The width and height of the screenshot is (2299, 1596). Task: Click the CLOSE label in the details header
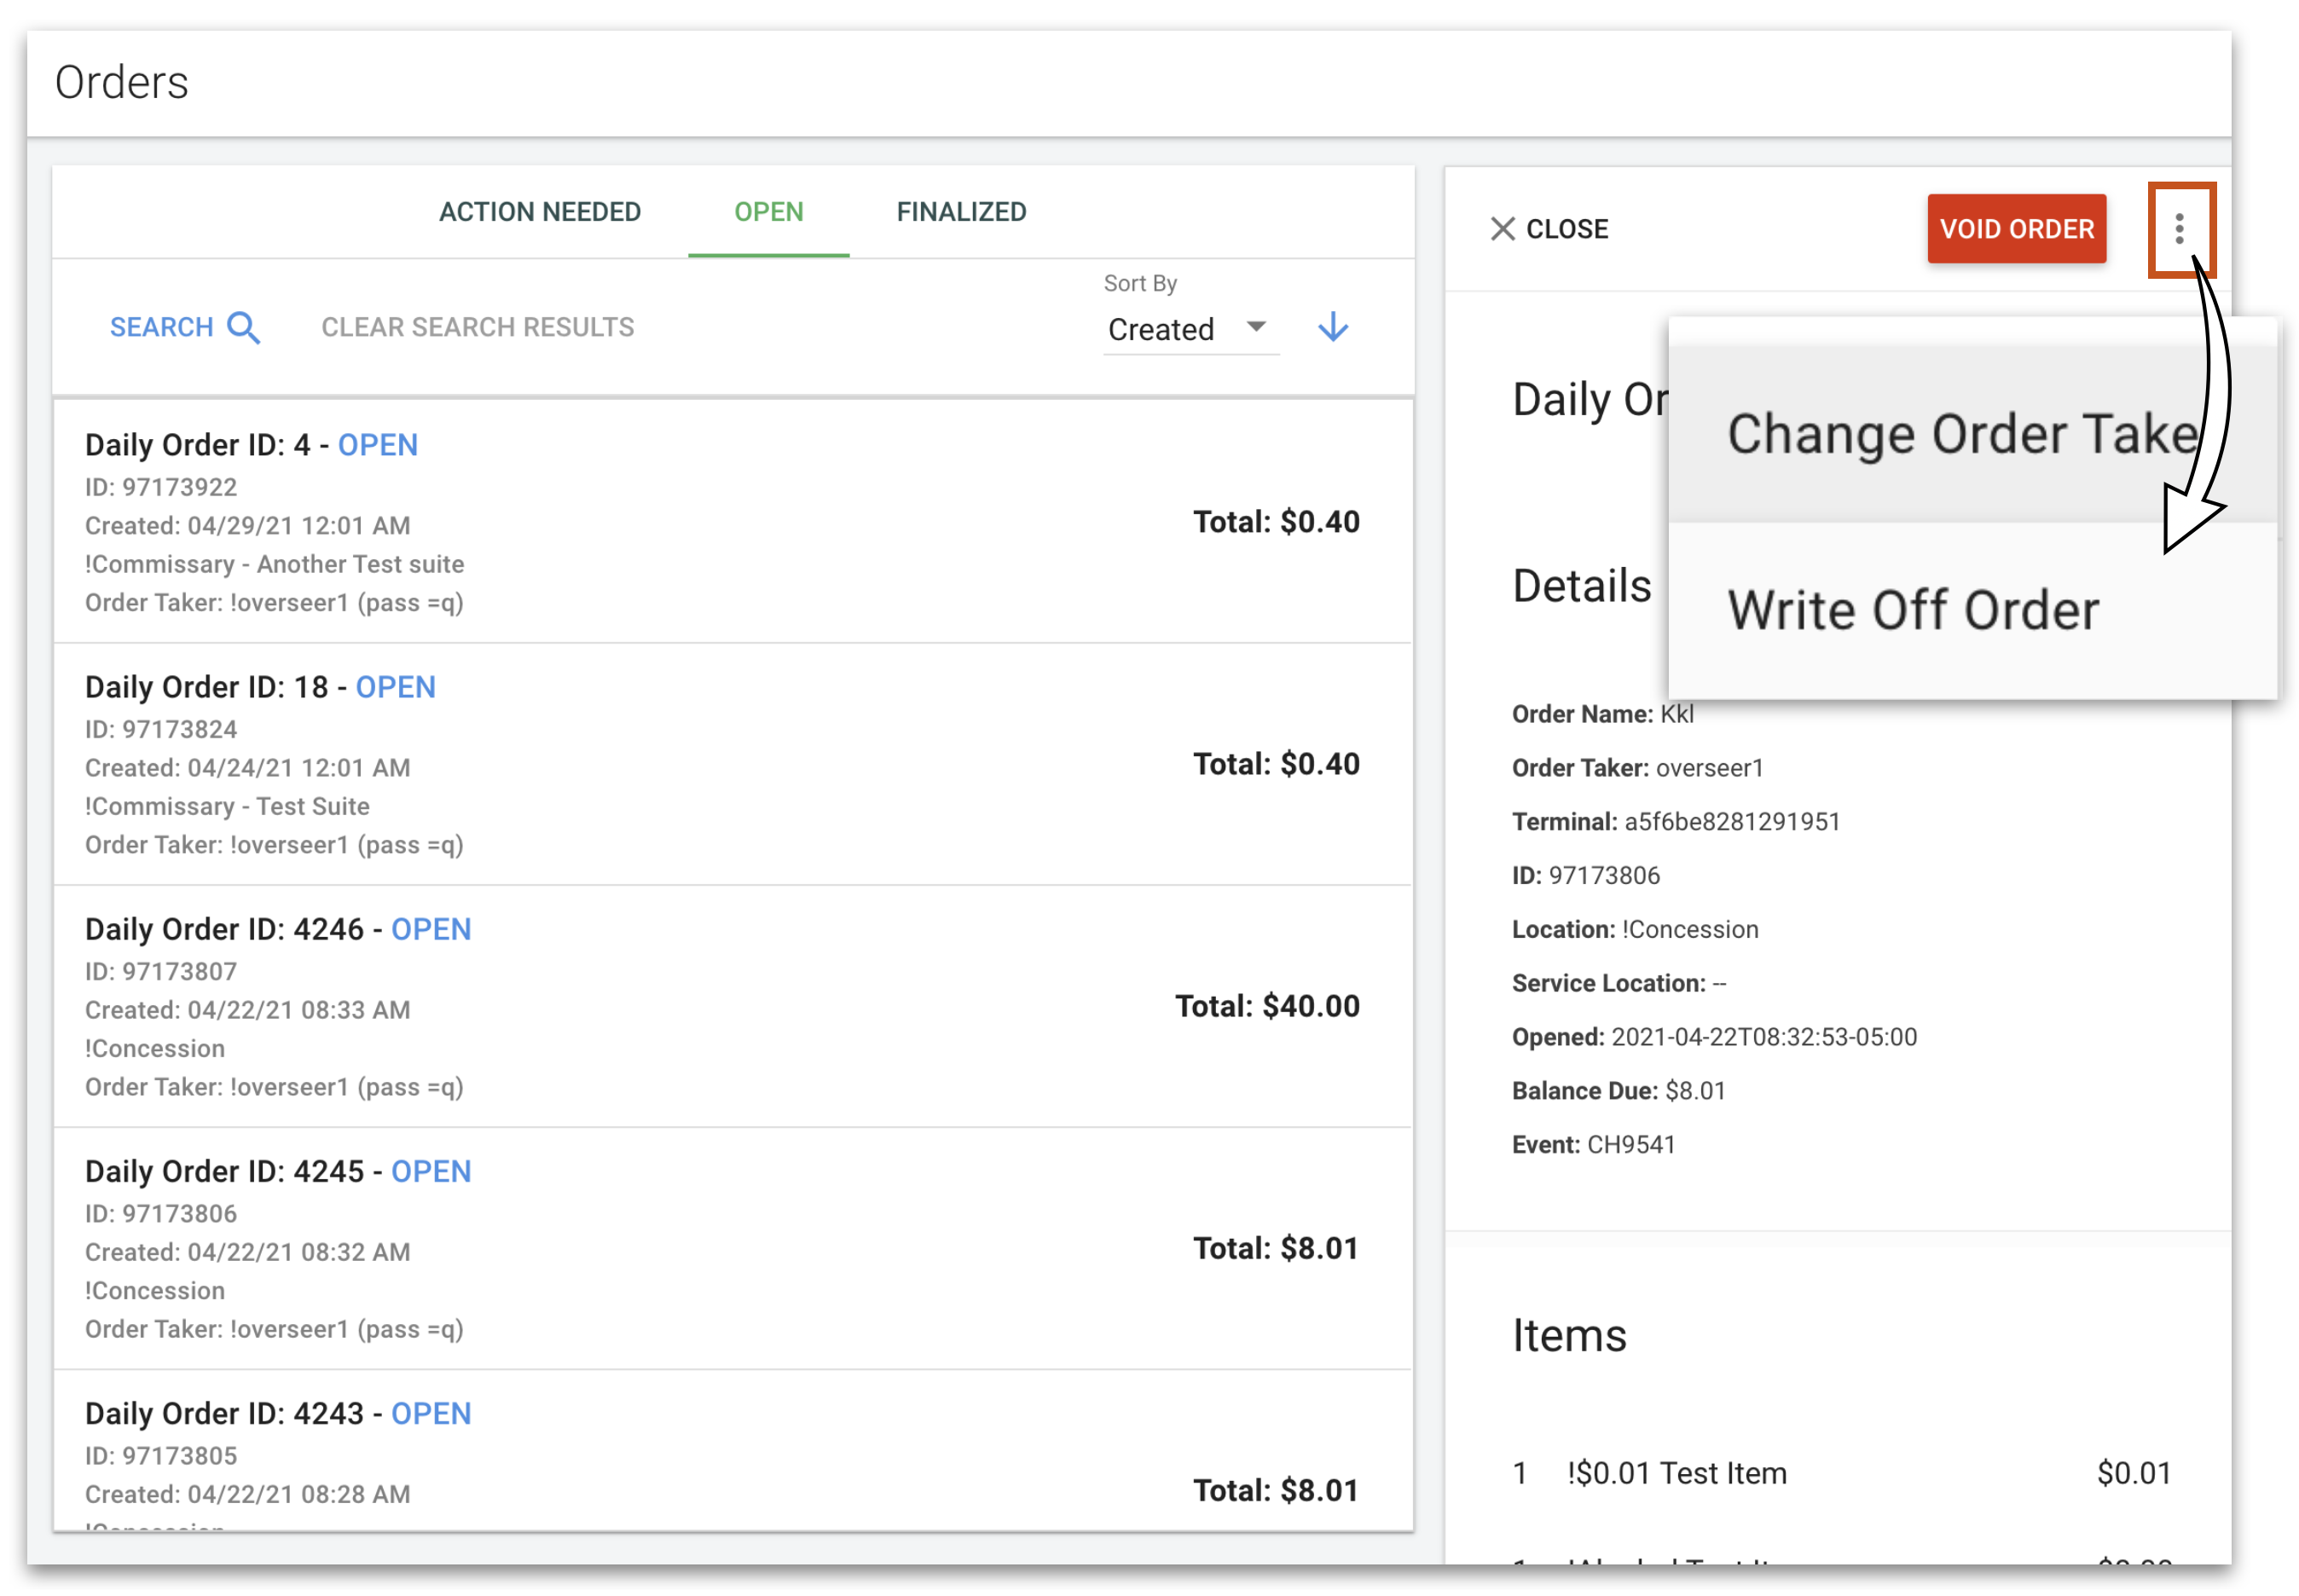(1567, 229)
